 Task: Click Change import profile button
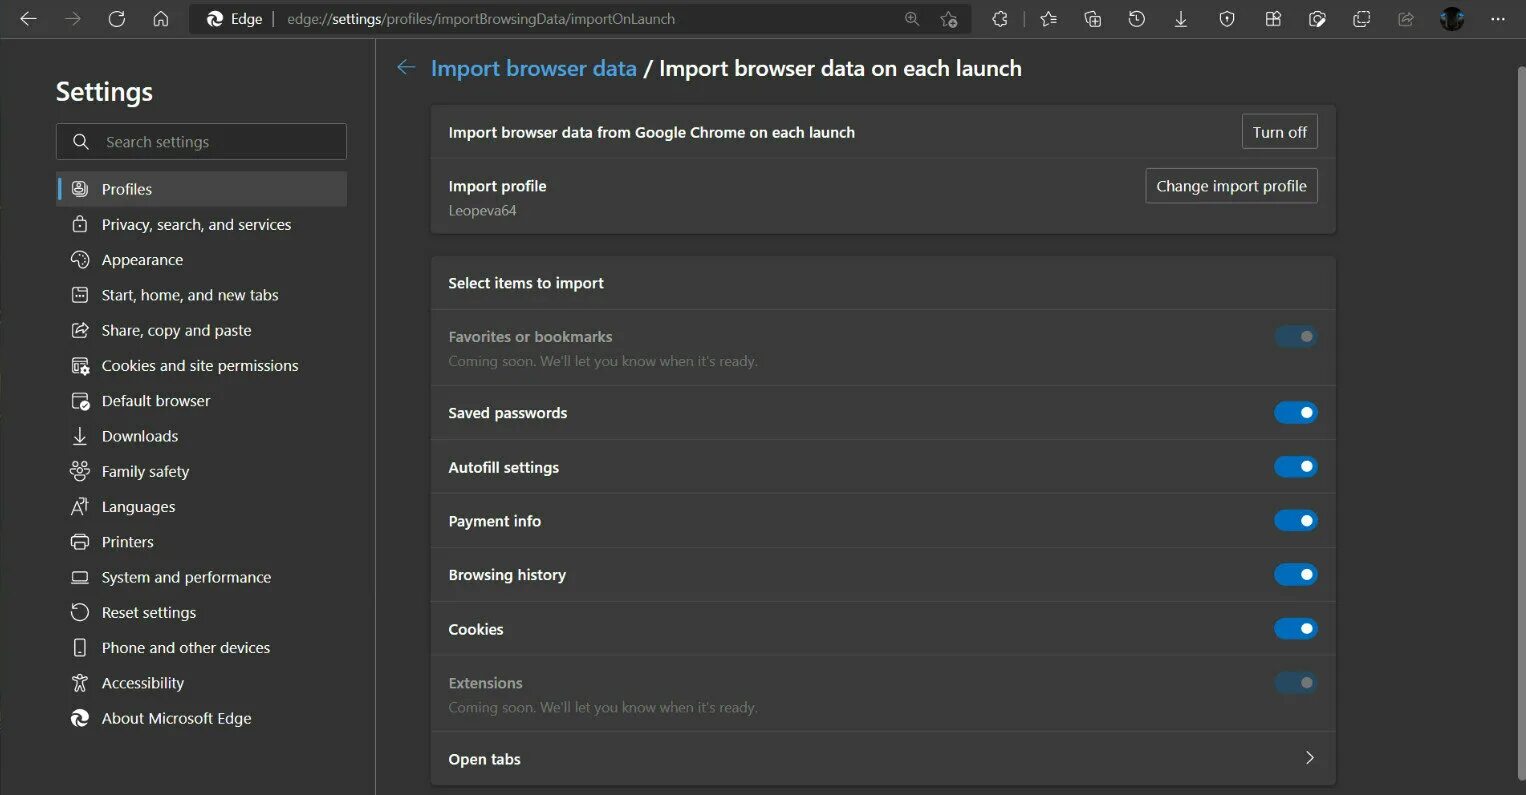coord(1231,186)
